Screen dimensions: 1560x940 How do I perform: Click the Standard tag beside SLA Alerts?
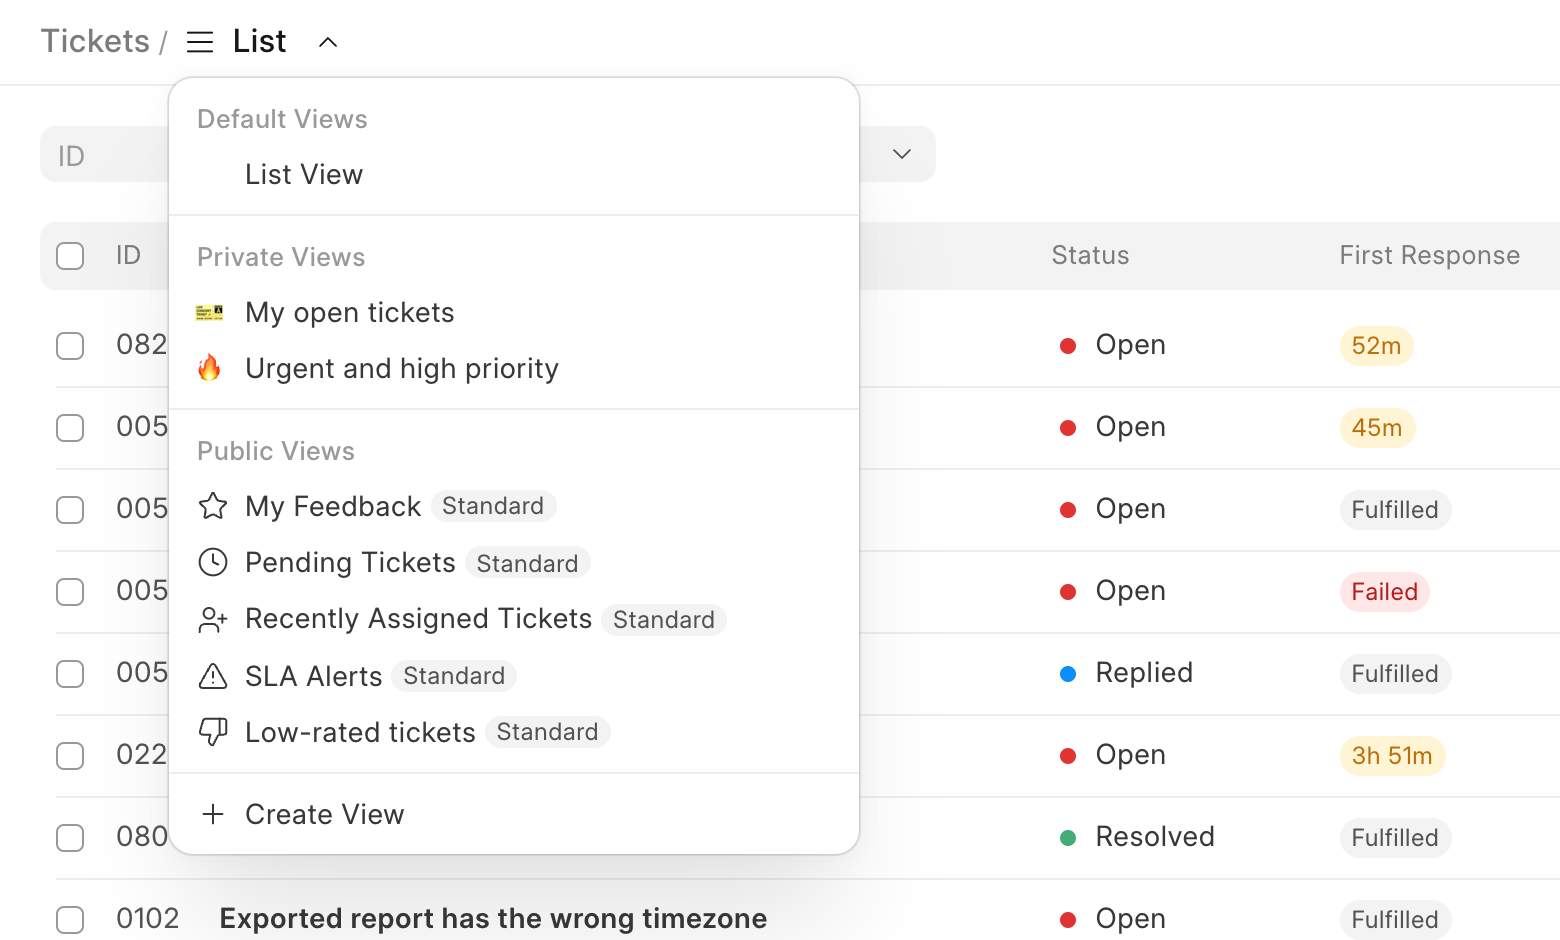454,676
